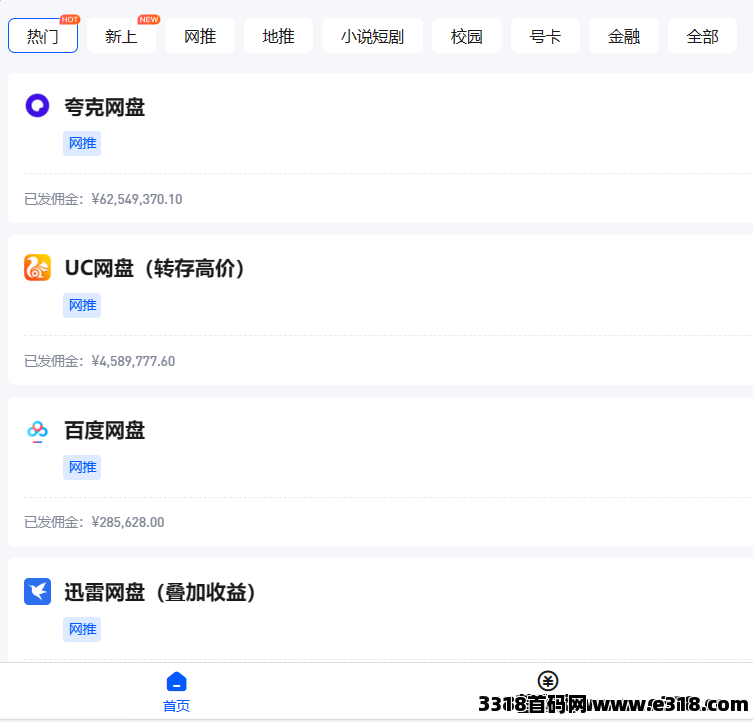Open the UC drive orange squirrel icon
This screenshot has height=722, width=753.
click(37, 268)
